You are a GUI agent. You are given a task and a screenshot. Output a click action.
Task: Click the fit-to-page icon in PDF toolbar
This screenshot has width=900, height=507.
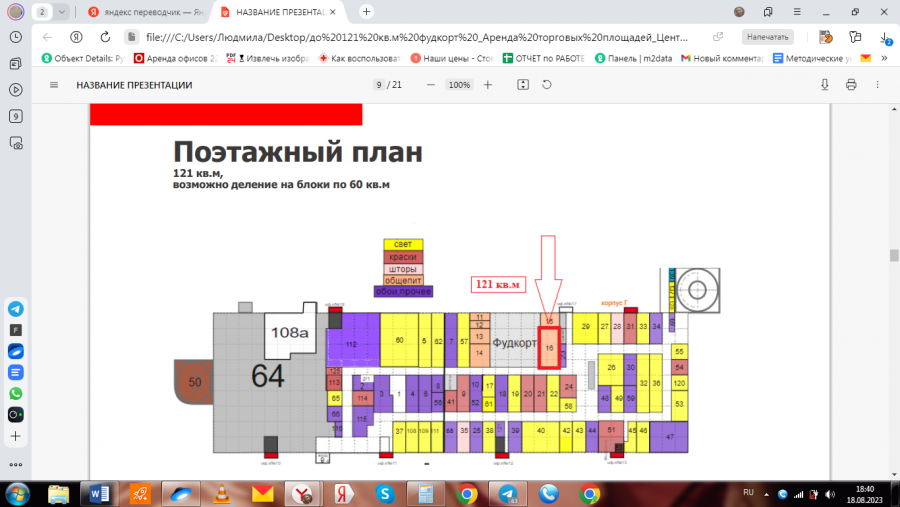[x=523, y=85]
